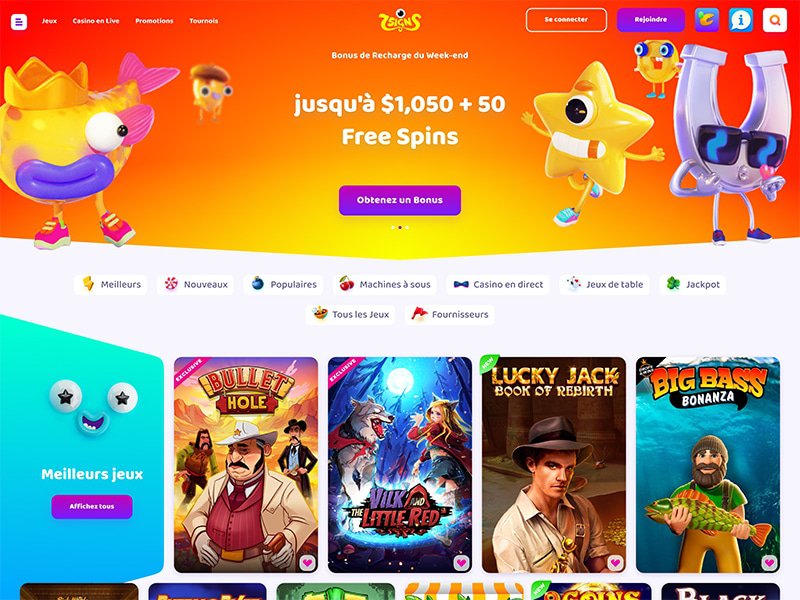Image resolution: width=800 pixels, height=600 pixels.
Task: Toggle heart on Big Bass Bonanza
Action: (x=769, y=563)
